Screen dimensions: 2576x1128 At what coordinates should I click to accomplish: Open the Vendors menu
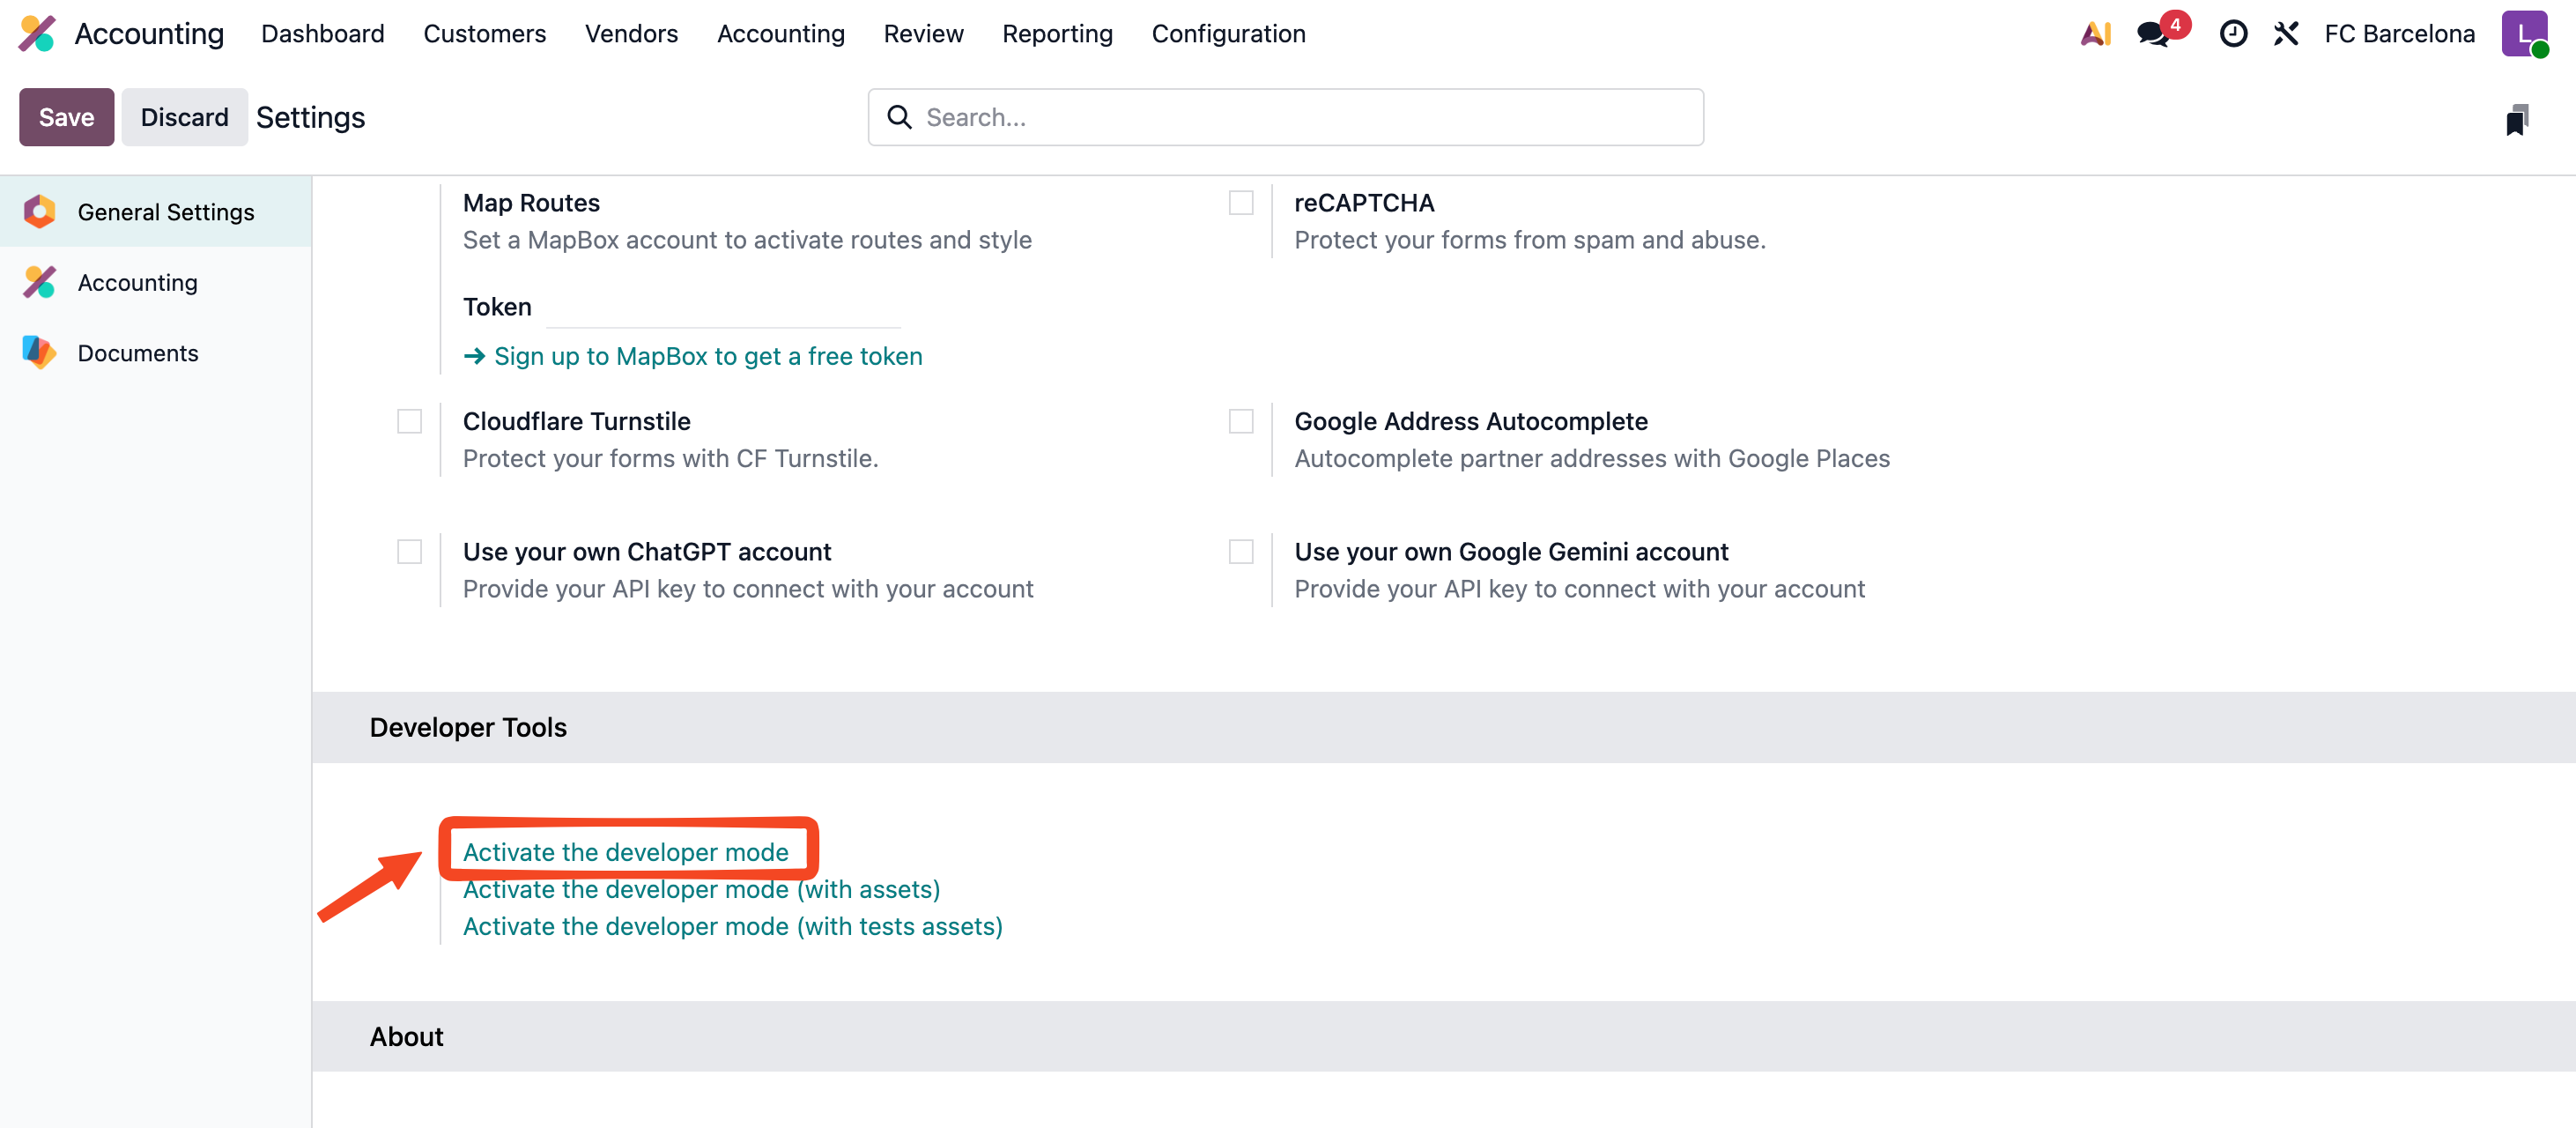(631, 33)
